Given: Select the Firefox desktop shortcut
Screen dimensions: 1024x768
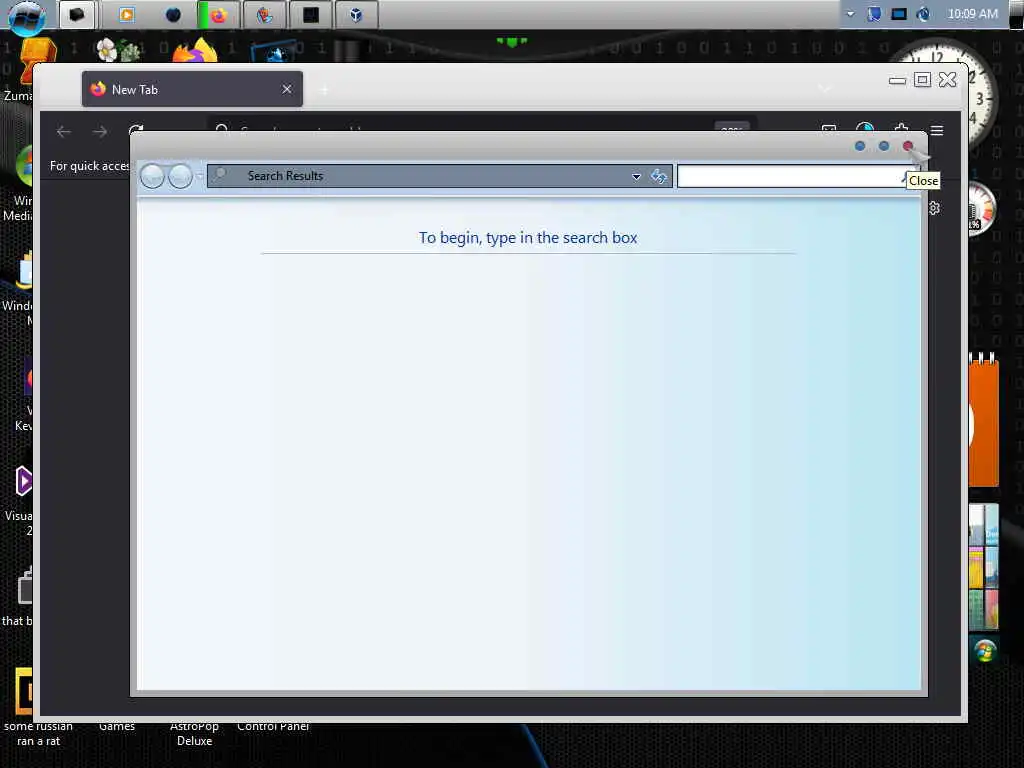Looking at the screenshot, I should pyautogui.click(x=195, y=50).
